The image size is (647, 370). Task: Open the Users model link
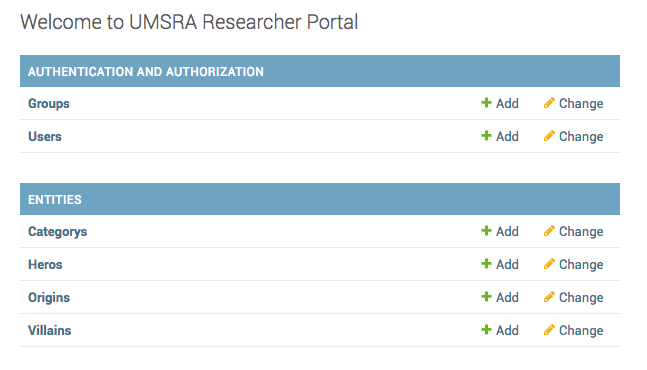pos(45,137)
